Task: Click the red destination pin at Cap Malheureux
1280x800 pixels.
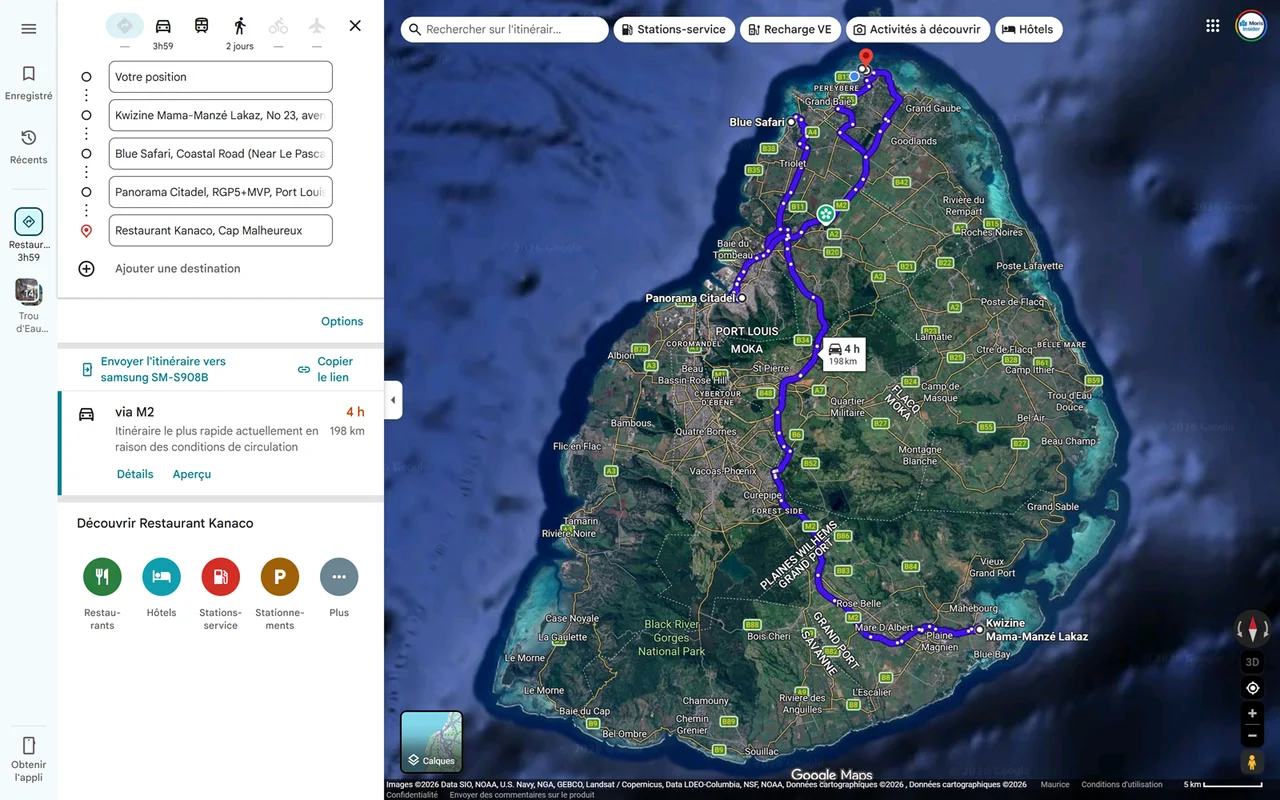Action: 866,57
